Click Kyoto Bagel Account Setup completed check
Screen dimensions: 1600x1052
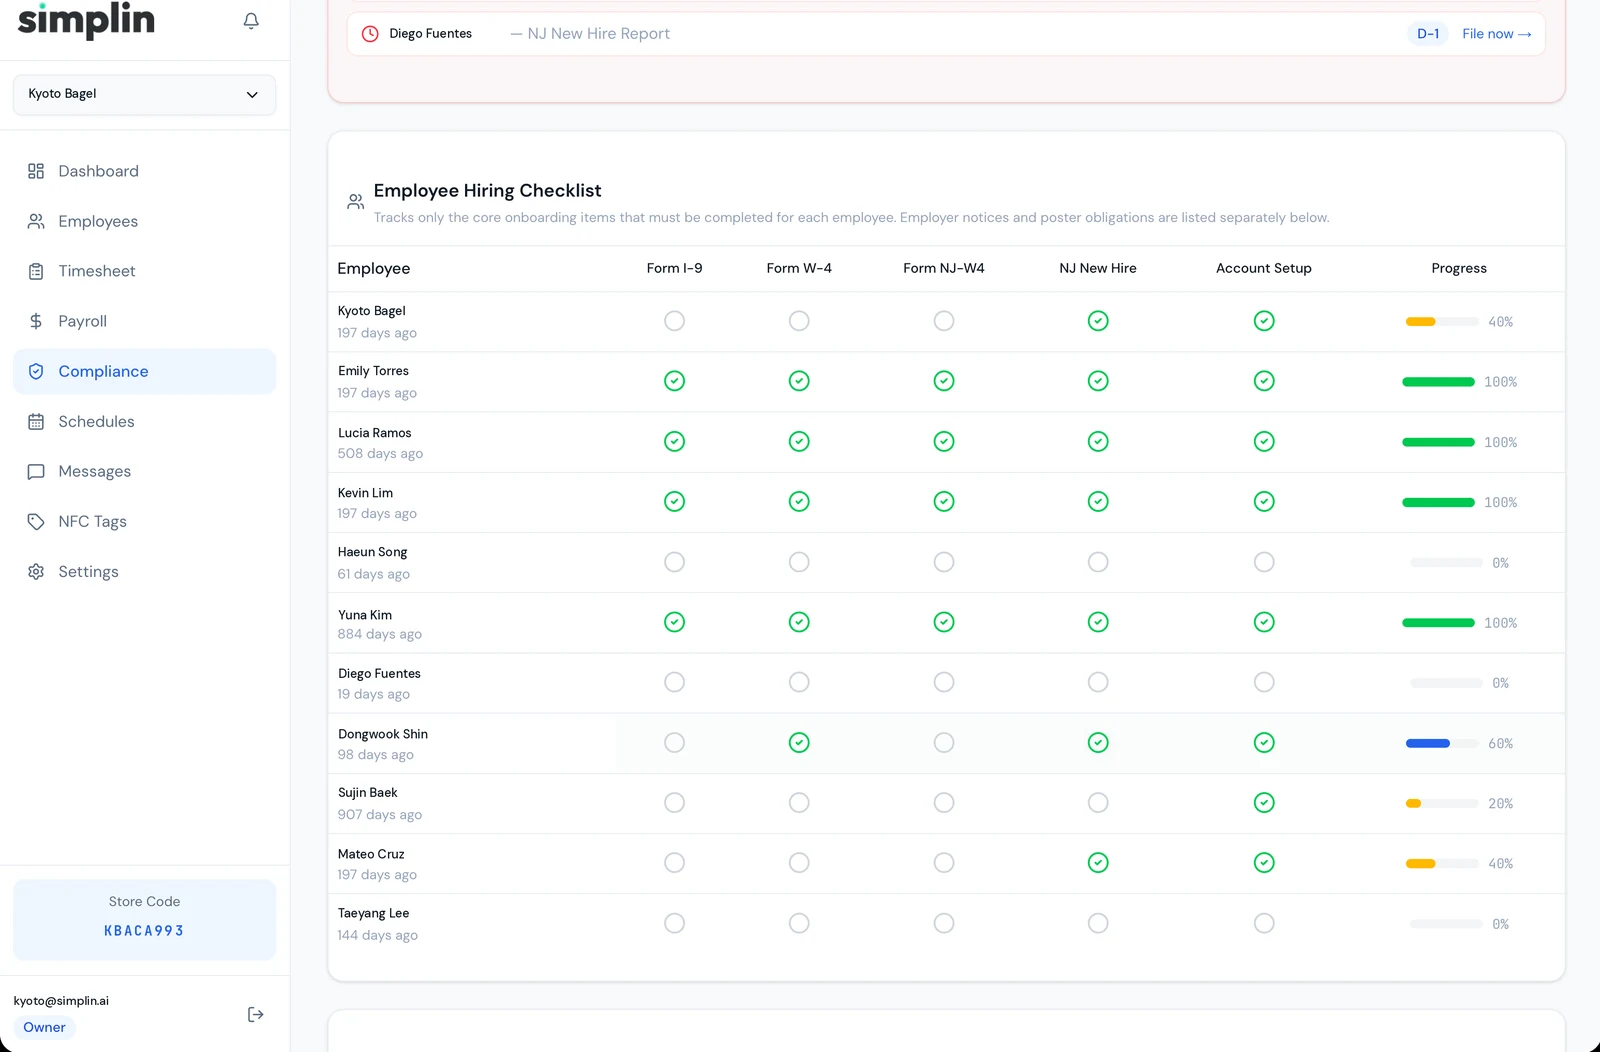pos(1264,321)
